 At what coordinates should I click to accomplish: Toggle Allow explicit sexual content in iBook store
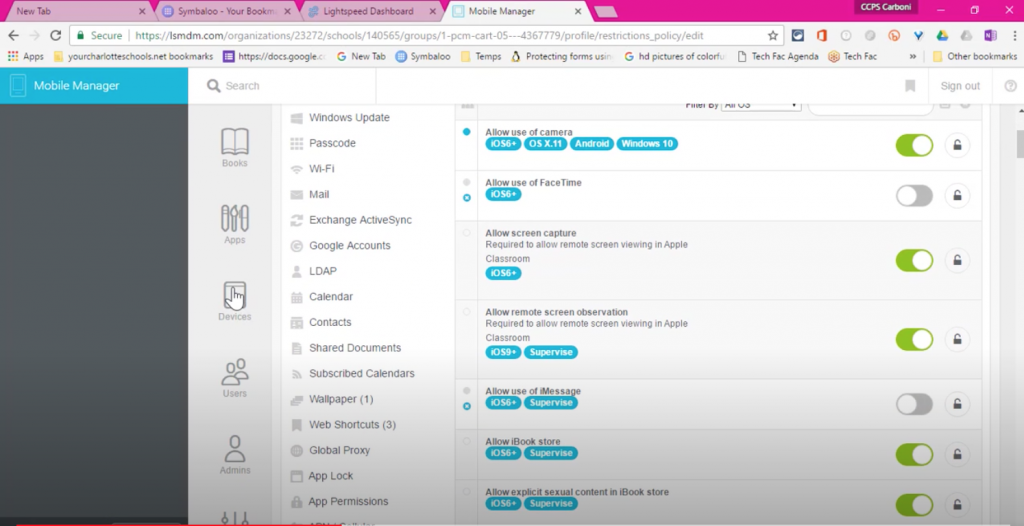914,504
